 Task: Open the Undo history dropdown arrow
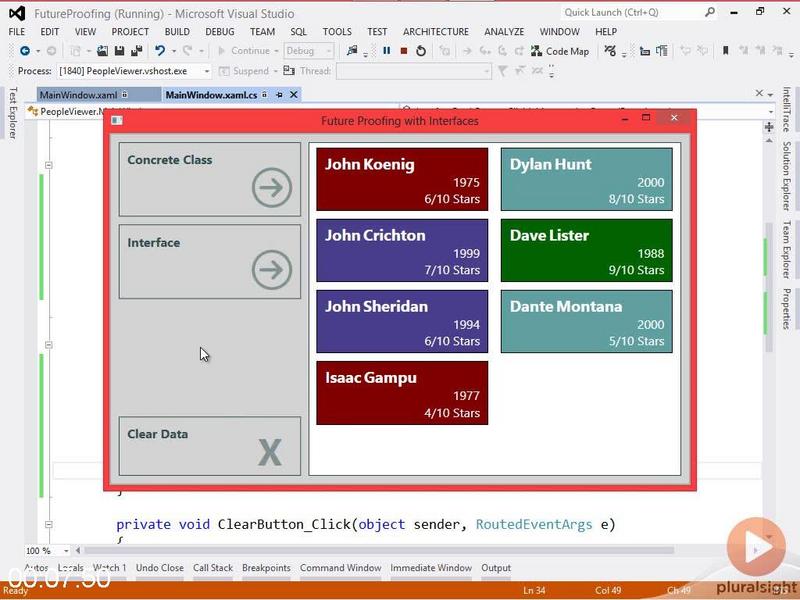click(x=174, y=51)
